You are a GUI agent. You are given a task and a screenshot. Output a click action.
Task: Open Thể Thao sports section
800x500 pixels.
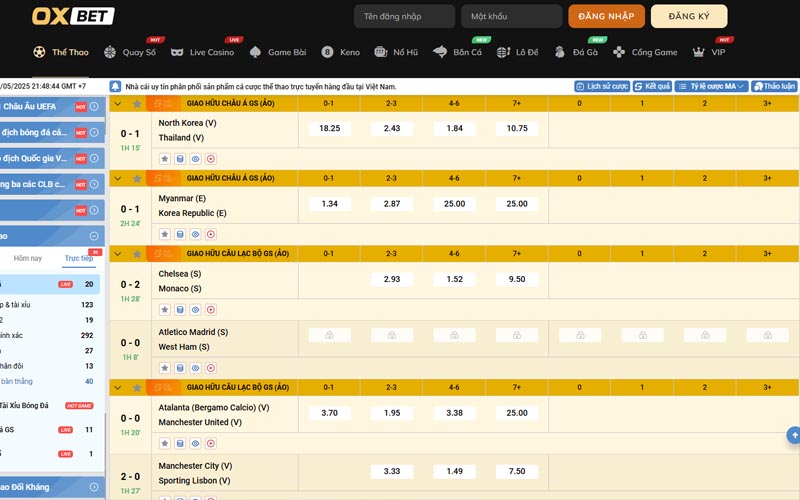click(61, 52)
